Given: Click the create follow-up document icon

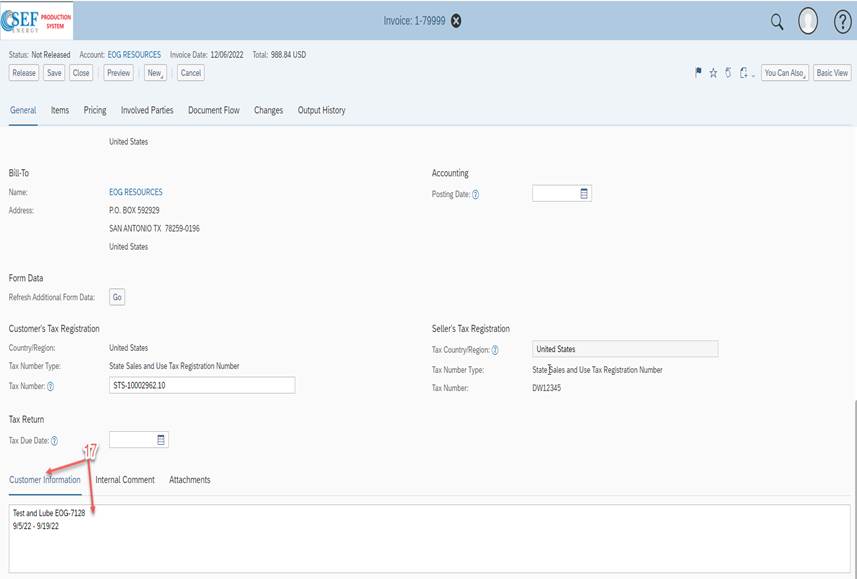Looking at the screenshot, I should pos(742,72).
